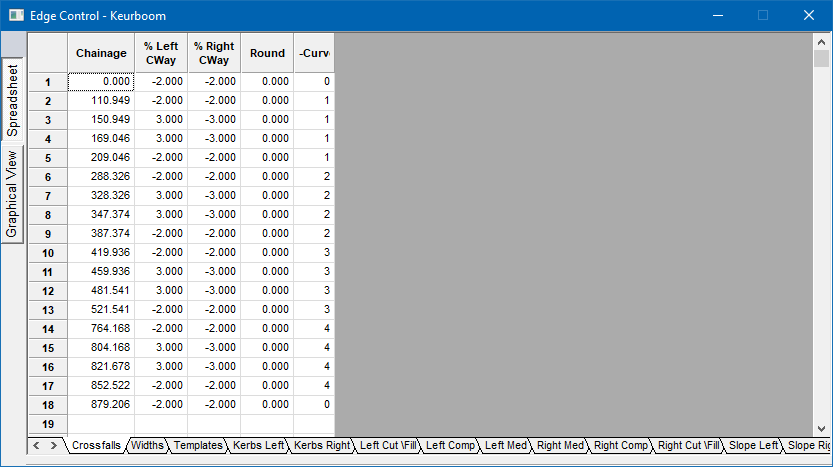833x467 pixels.
Task: Click the sheet tabs scroll-right arrow
Action: click(x=53, y=445)
